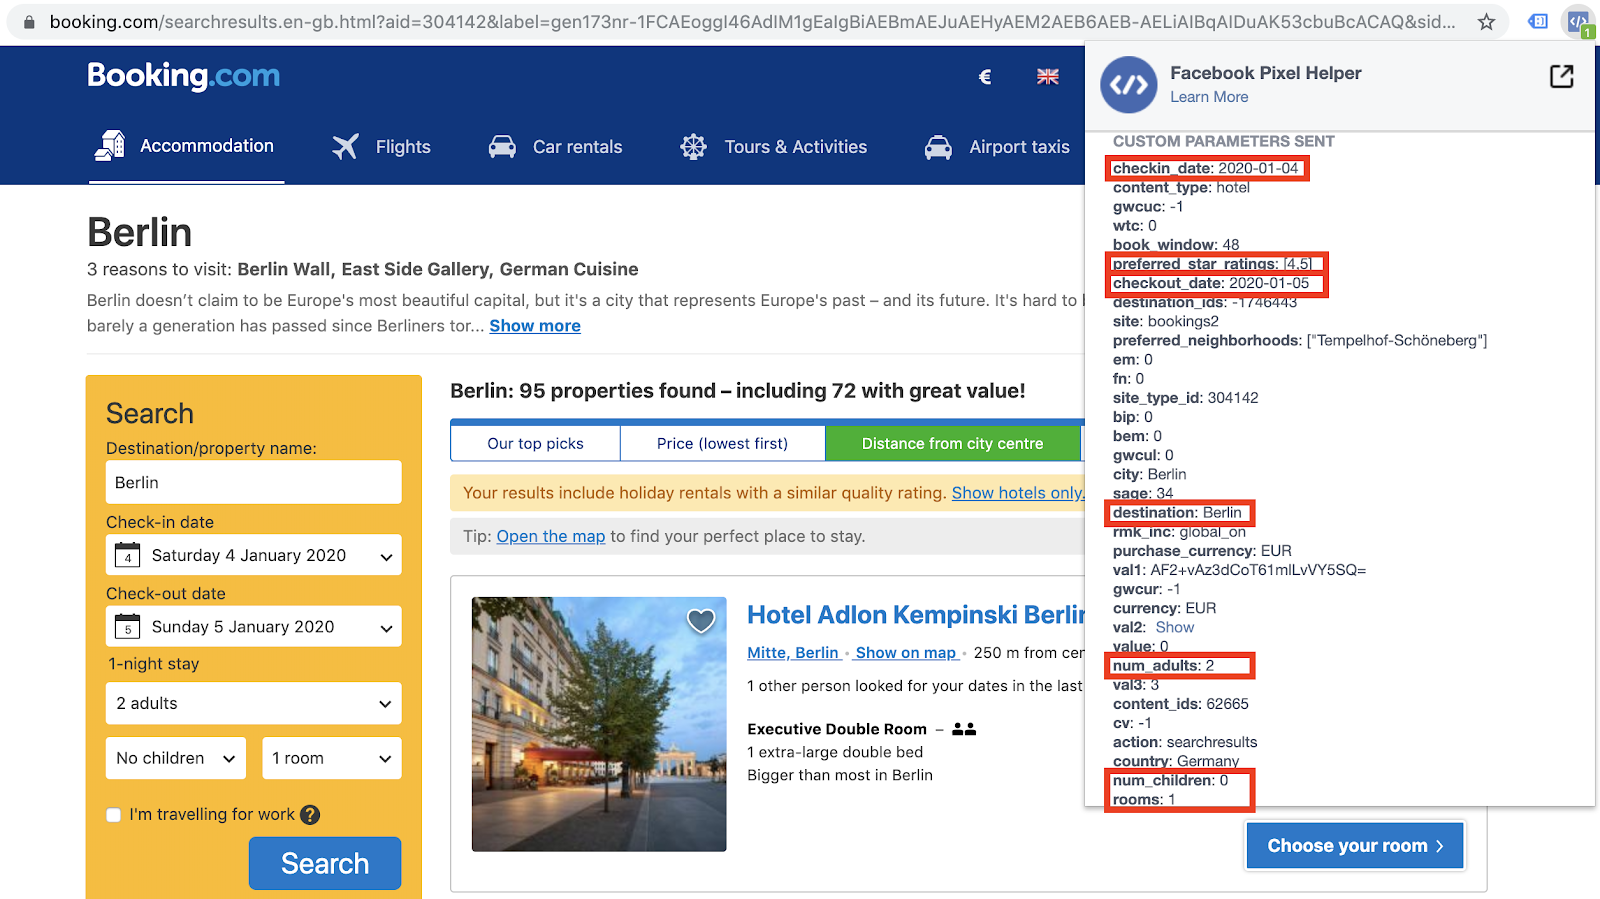Viewport: 1600px width, 899px height.
Task: Click the blue Search button
Action: [x=325, y=863]
